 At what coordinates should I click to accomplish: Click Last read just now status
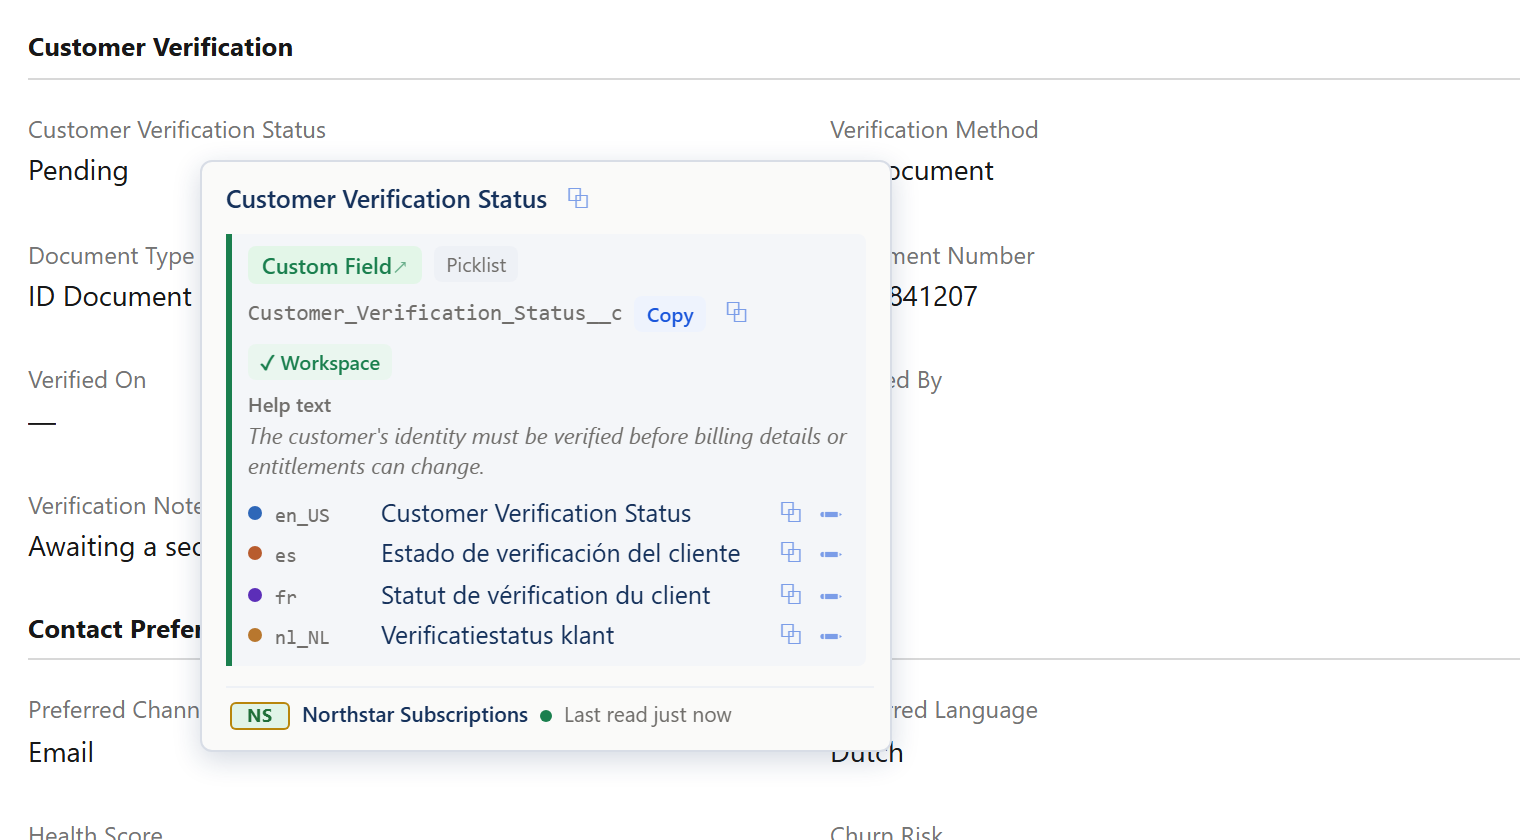(x=648, y=715)
